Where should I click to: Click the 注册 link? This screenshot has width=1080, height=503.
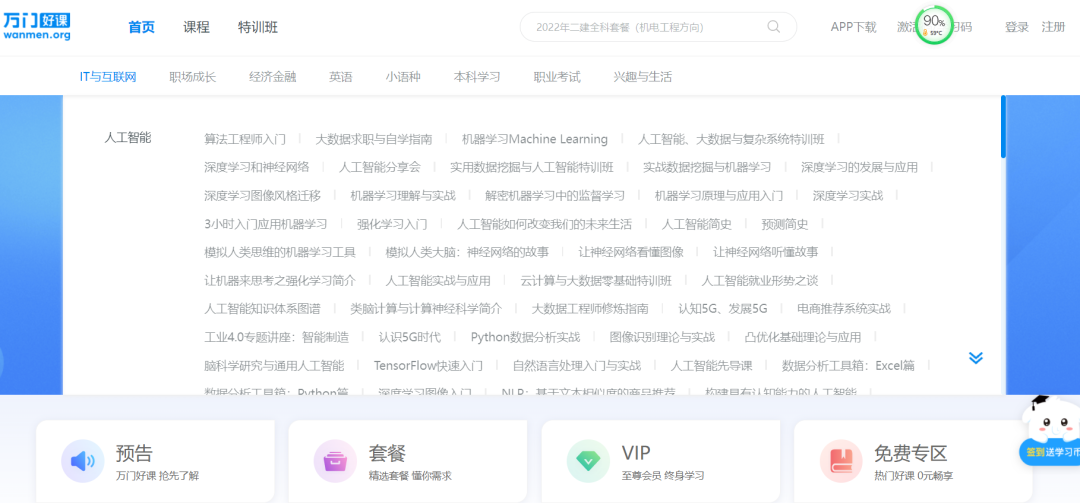click(x=1053, y=27)
